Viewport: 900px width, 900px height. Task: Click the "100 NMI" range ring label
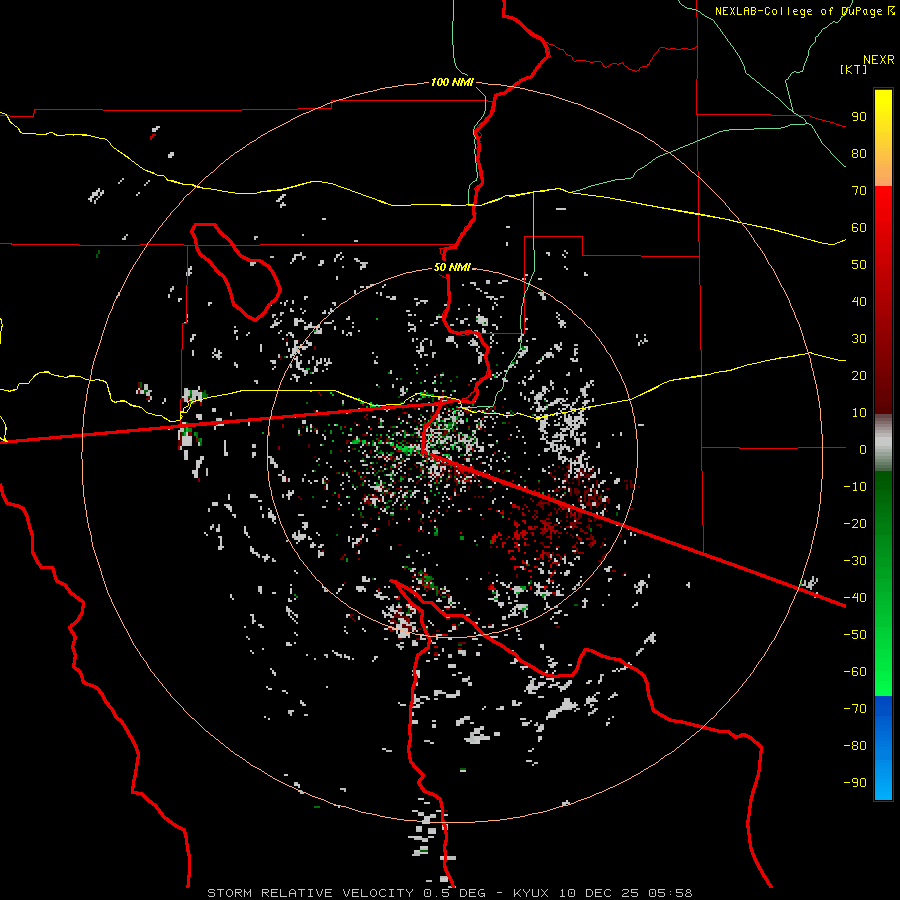pos(452,82)
